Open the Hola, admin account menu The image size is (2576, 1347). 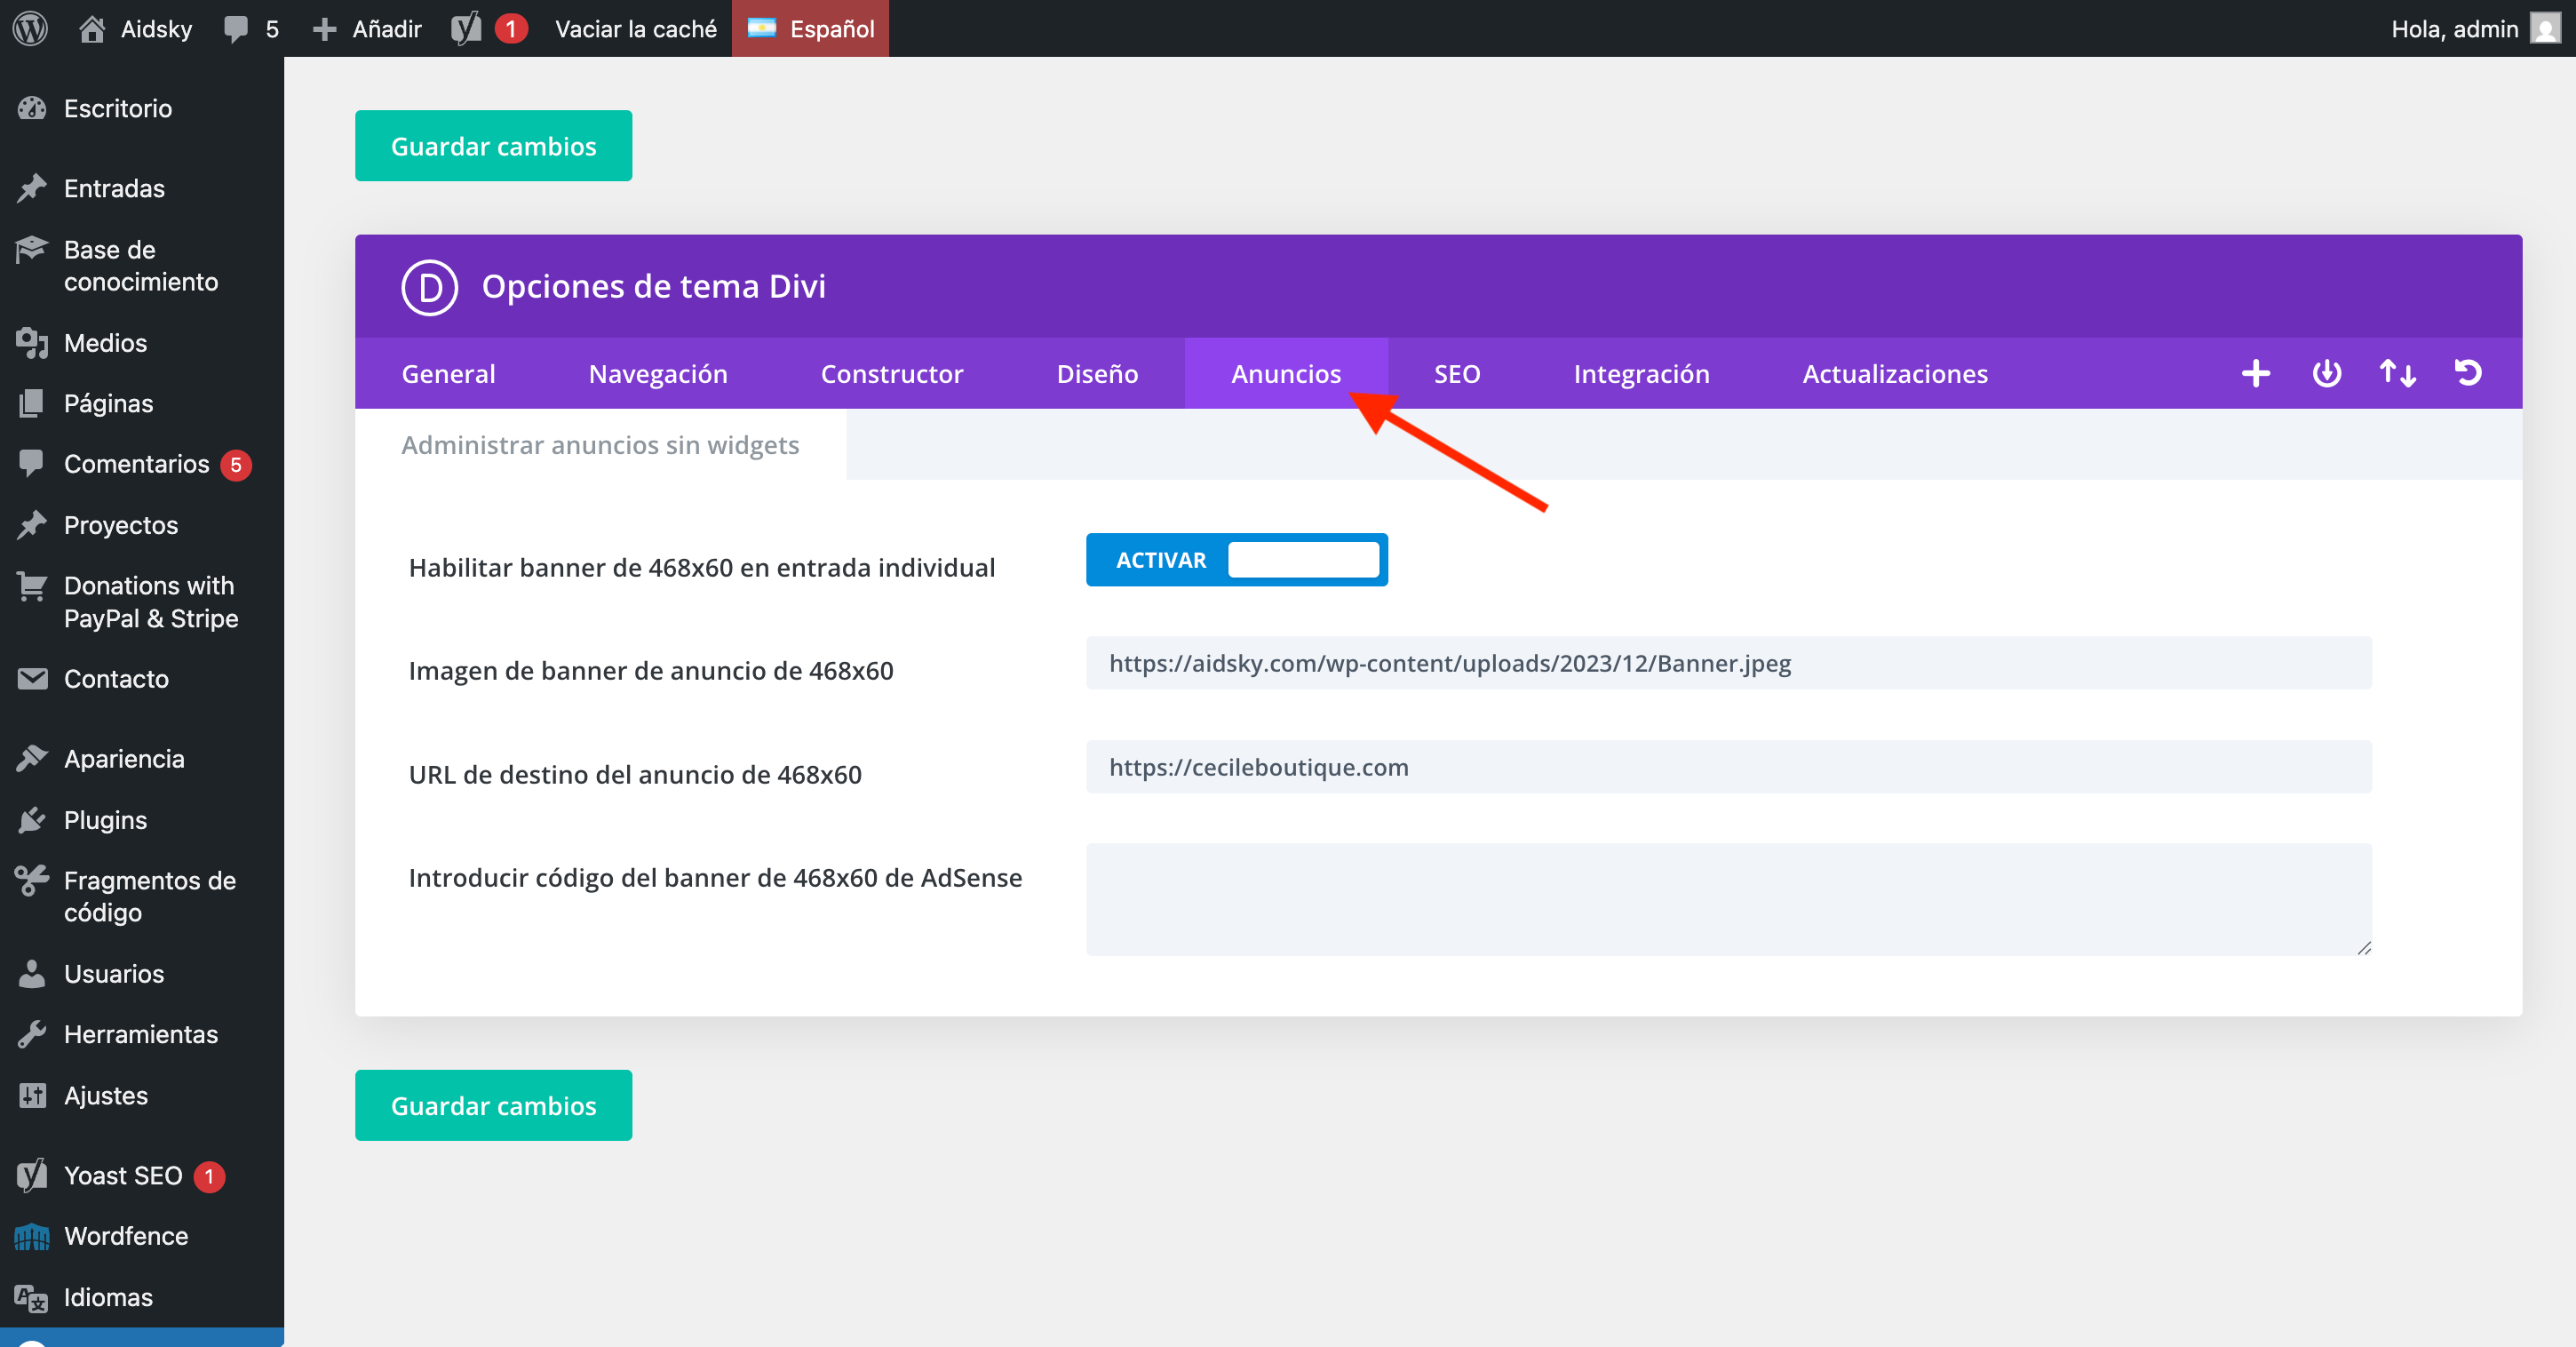coord(2470,28)
